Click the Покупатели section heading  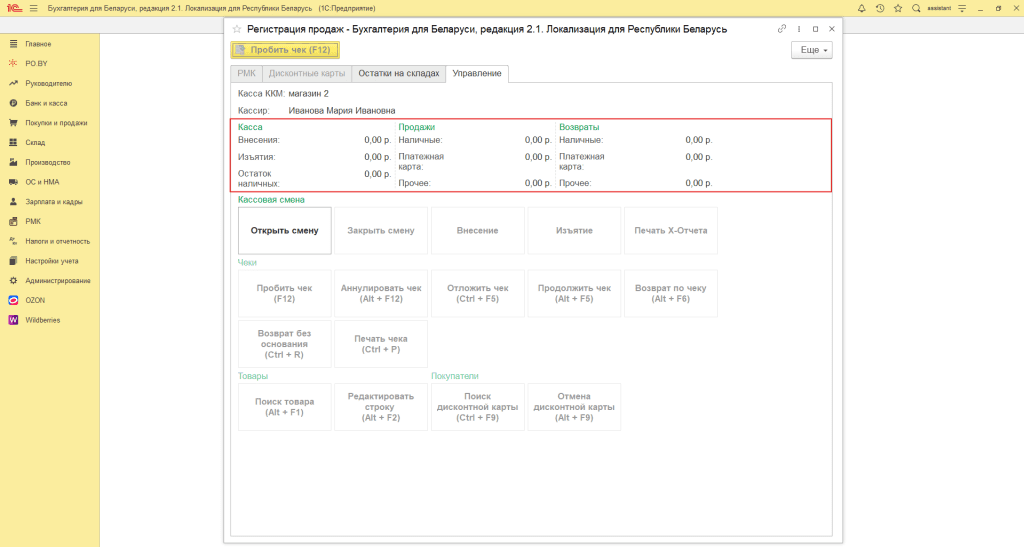pos(455,376)
